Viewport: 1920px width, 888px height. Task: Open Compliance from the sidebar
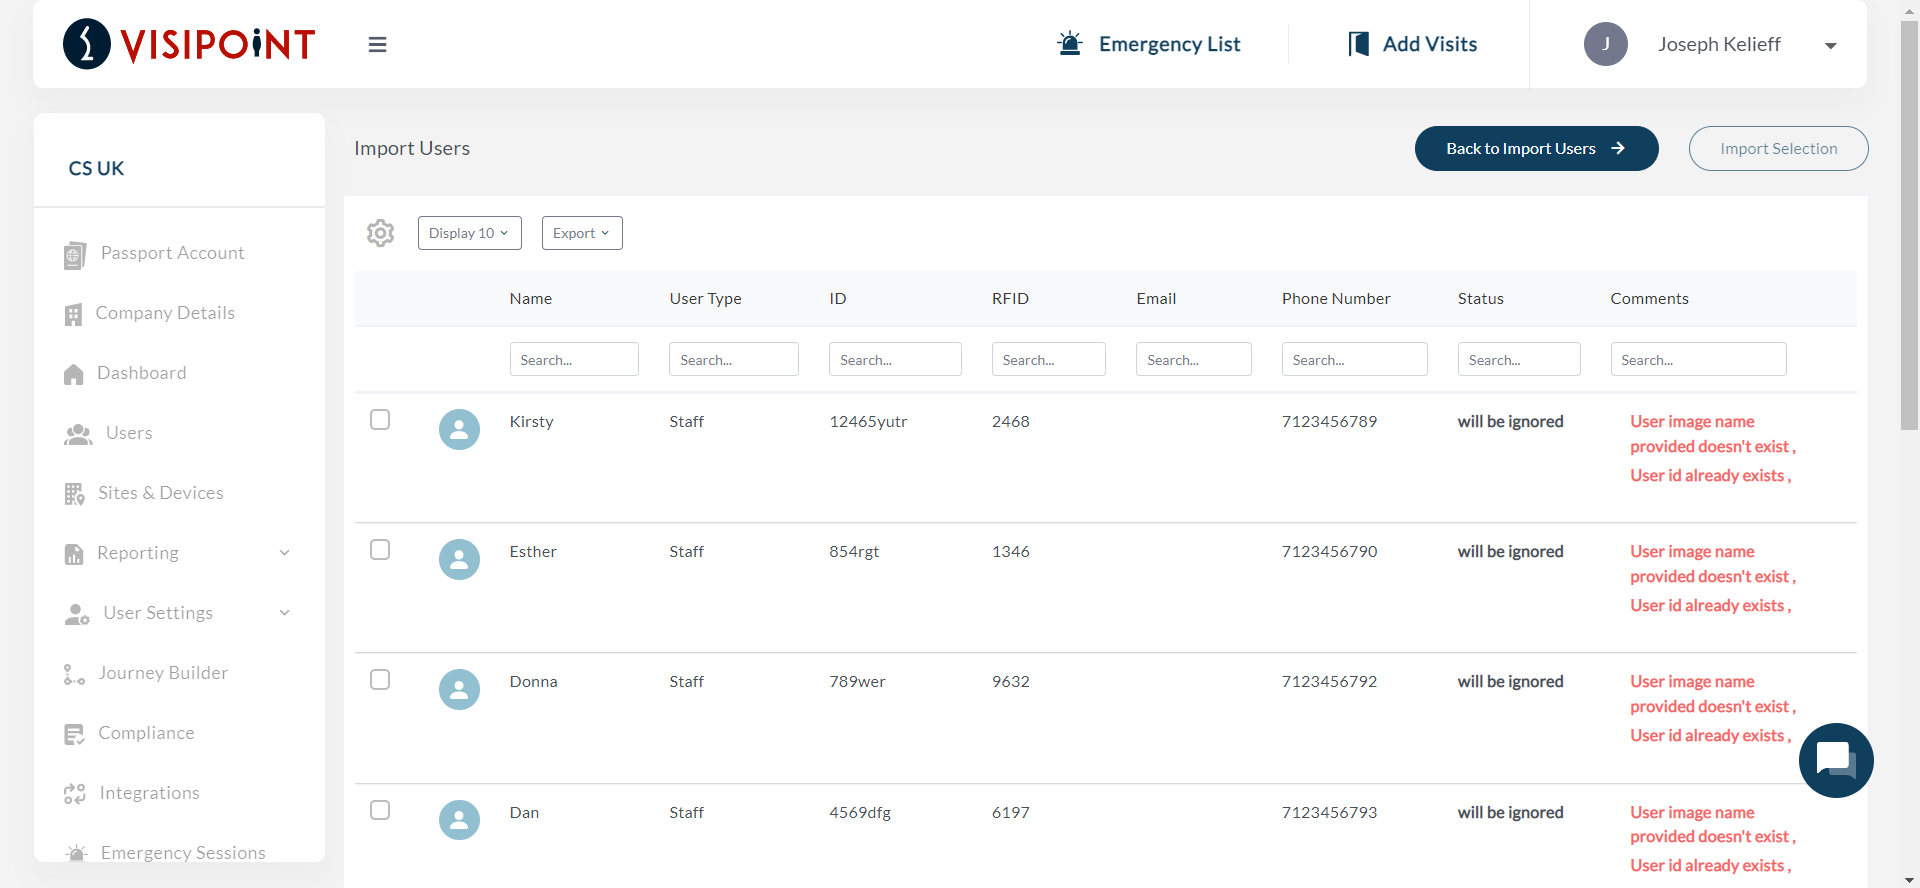(146, 733)
